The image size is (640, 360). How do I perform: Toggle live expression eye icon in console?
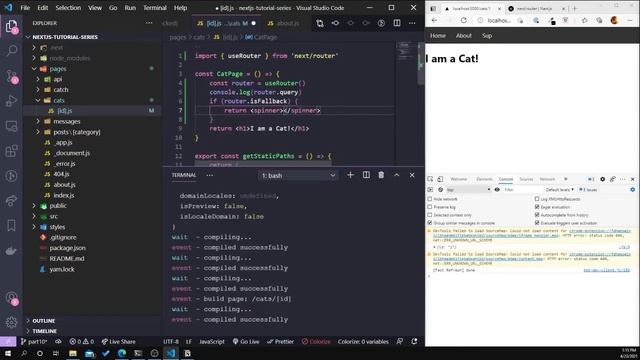pos(497,190)
